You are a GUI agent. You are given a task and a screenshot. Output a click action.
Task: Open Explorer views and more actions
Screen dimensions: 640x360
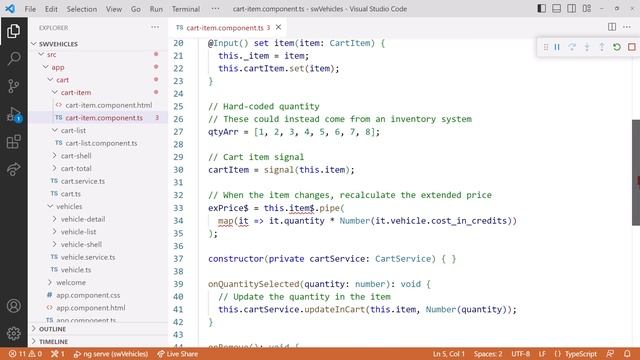coord(155,27)
